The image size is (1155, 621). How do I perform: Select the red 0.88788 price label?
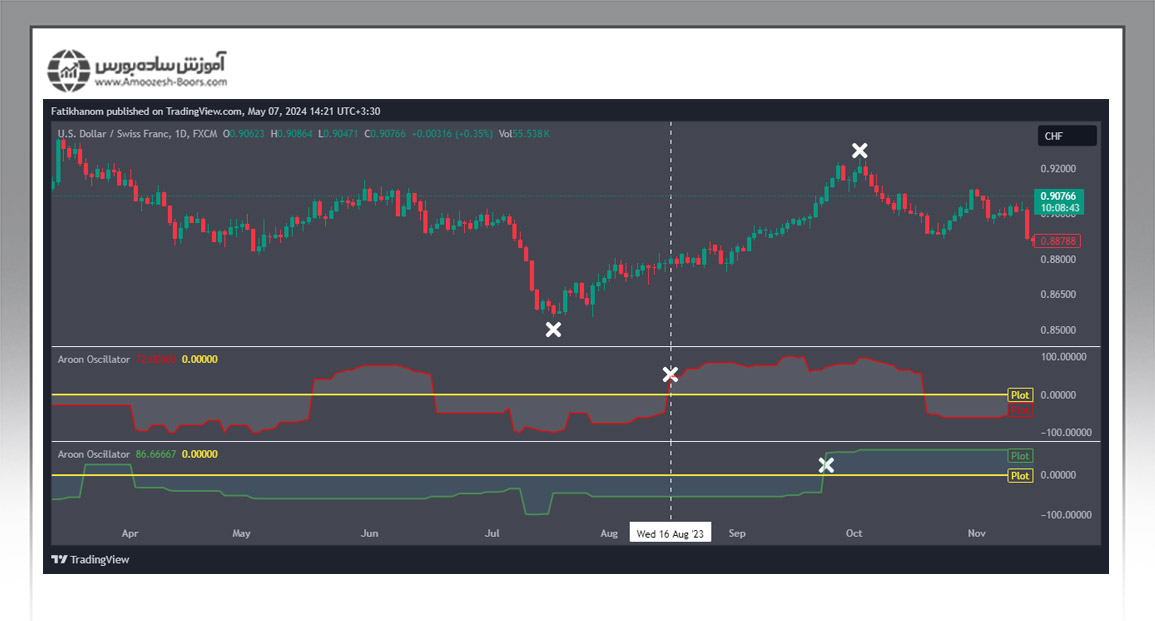pyautogui.click(x=1057, y=241)
